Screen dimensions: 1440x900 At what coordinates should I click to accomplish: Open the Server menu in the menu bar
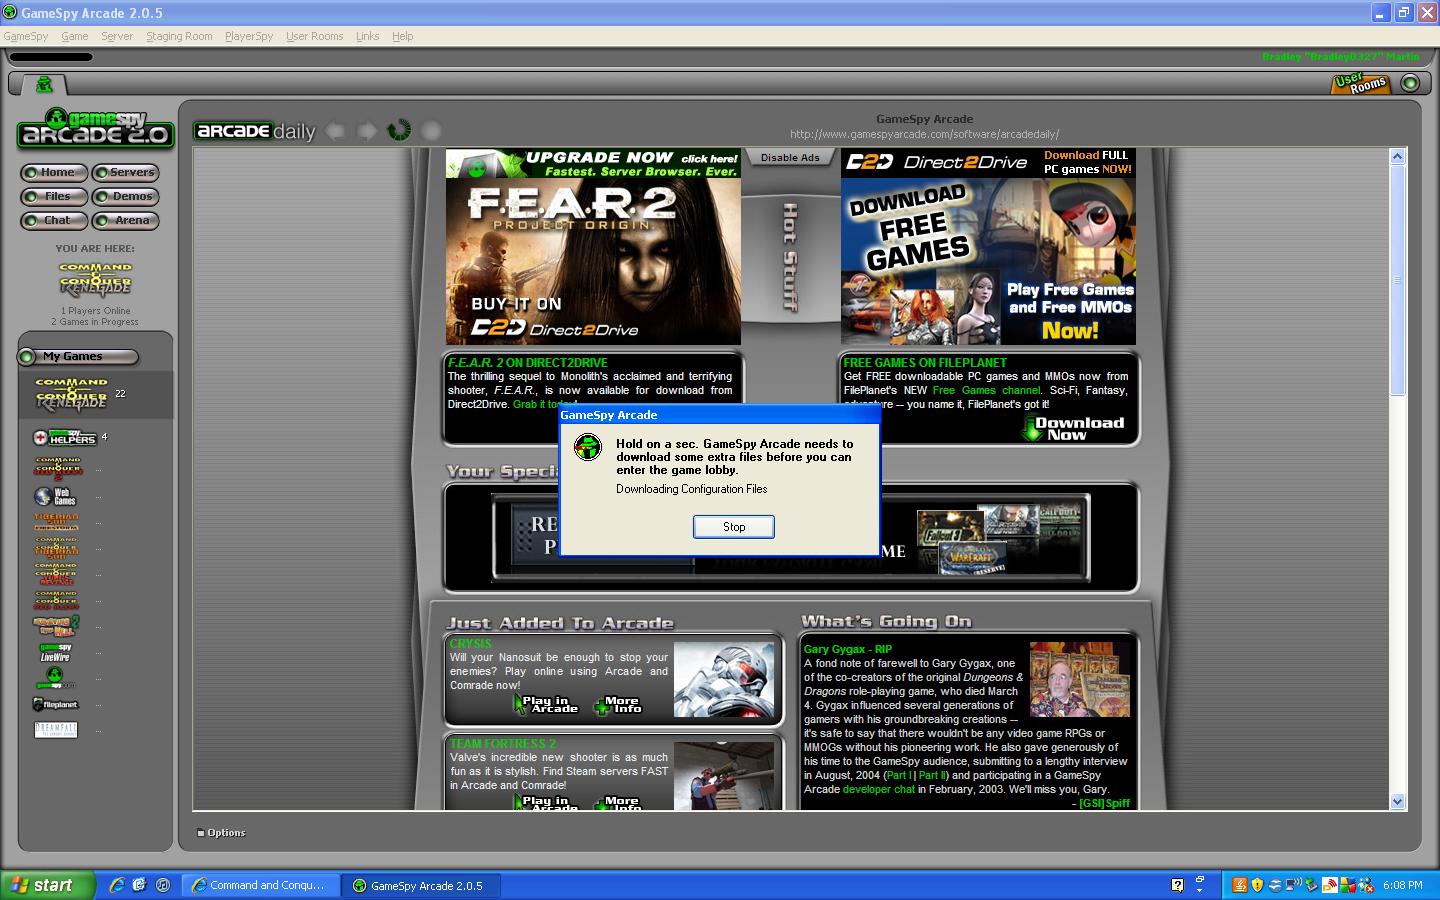[x=116, y=36]
